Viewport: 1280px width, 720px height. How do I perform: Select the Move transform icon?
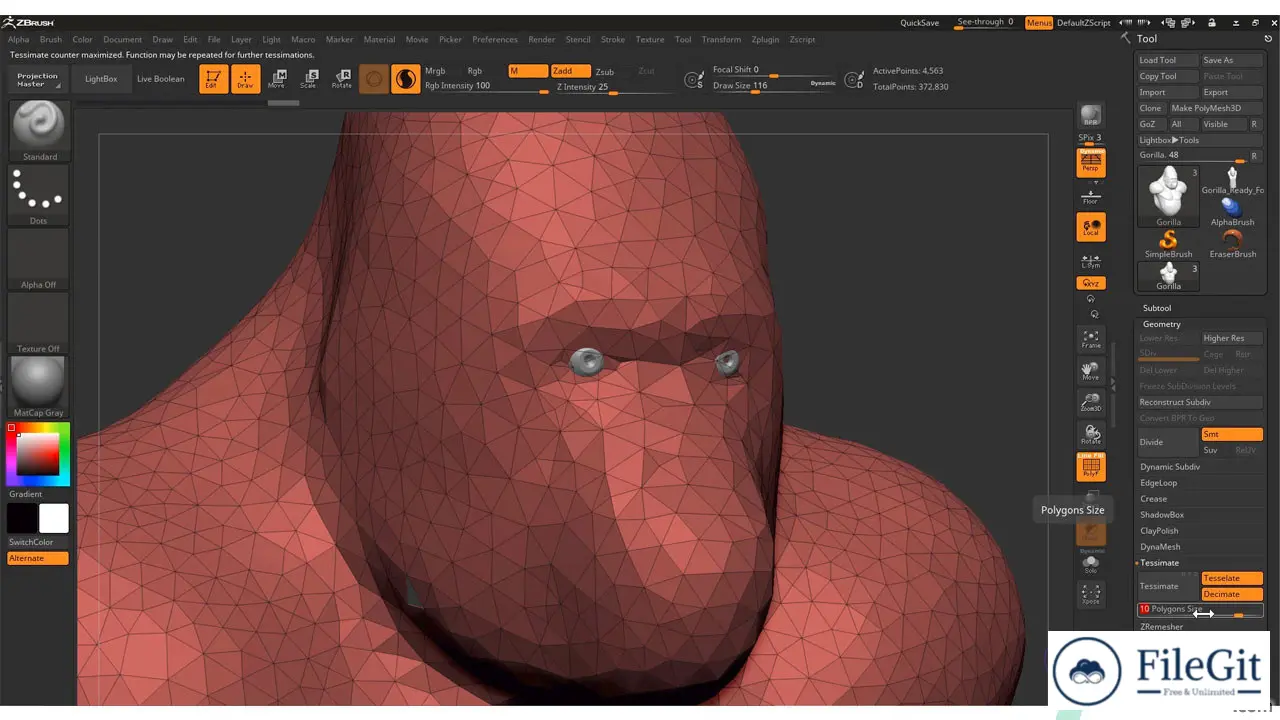277,79
